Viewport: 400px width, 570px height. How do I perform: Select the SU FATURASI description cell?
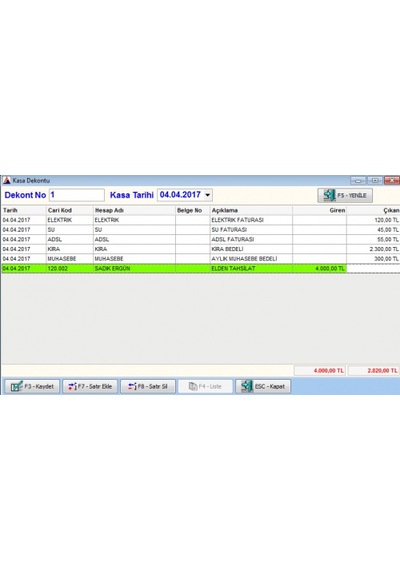coord(251,230)
